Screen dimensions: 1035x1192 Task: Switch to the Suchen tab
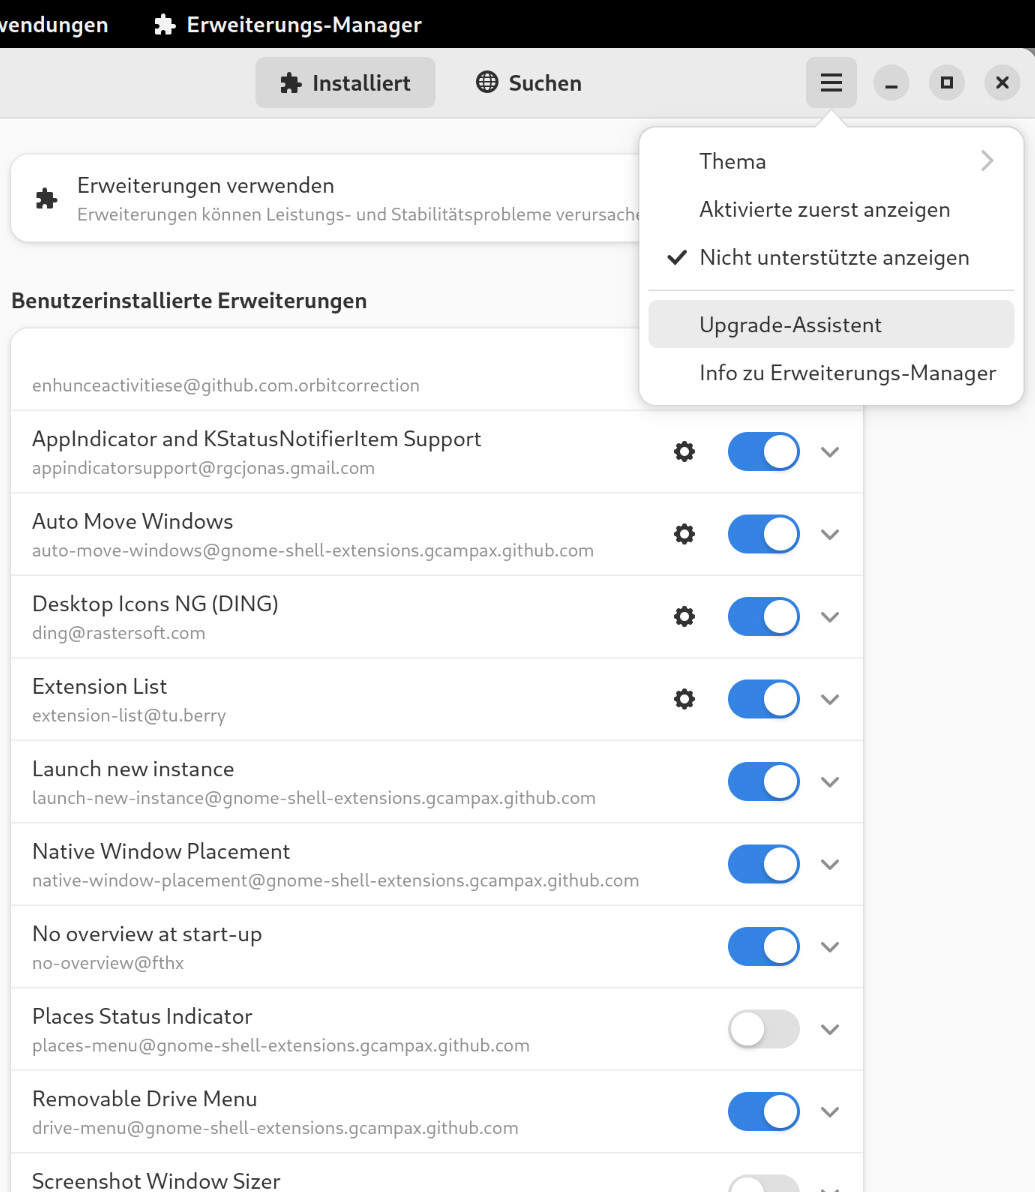529,82
